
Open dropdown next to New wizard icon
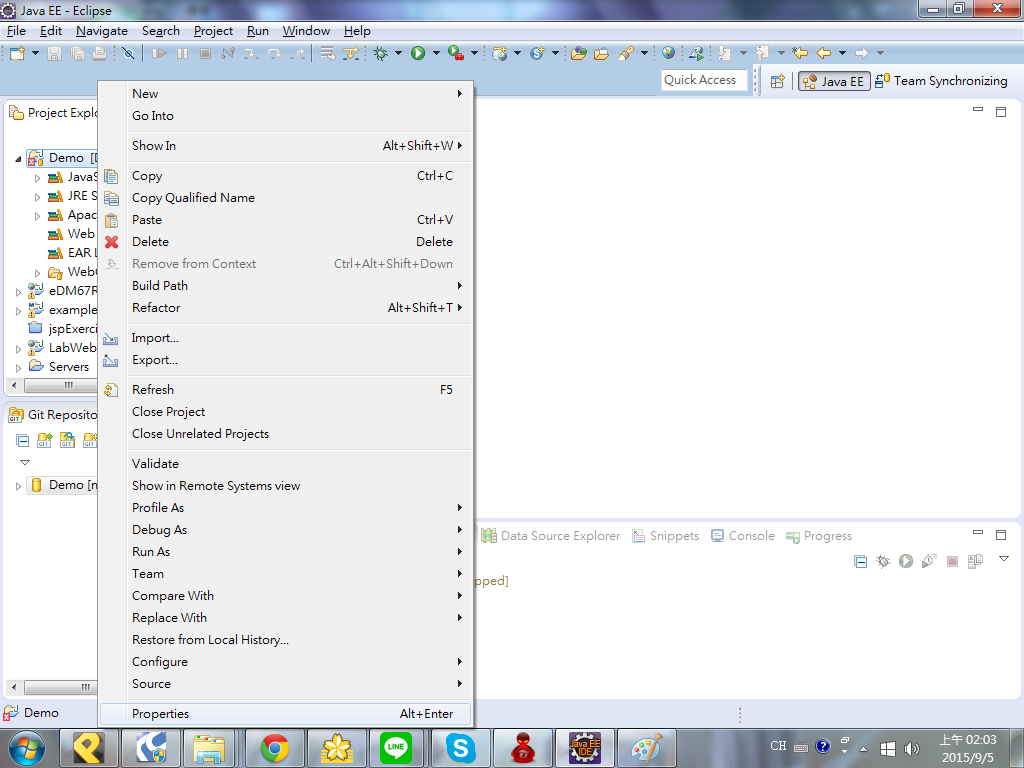click(x=35, y=53)
